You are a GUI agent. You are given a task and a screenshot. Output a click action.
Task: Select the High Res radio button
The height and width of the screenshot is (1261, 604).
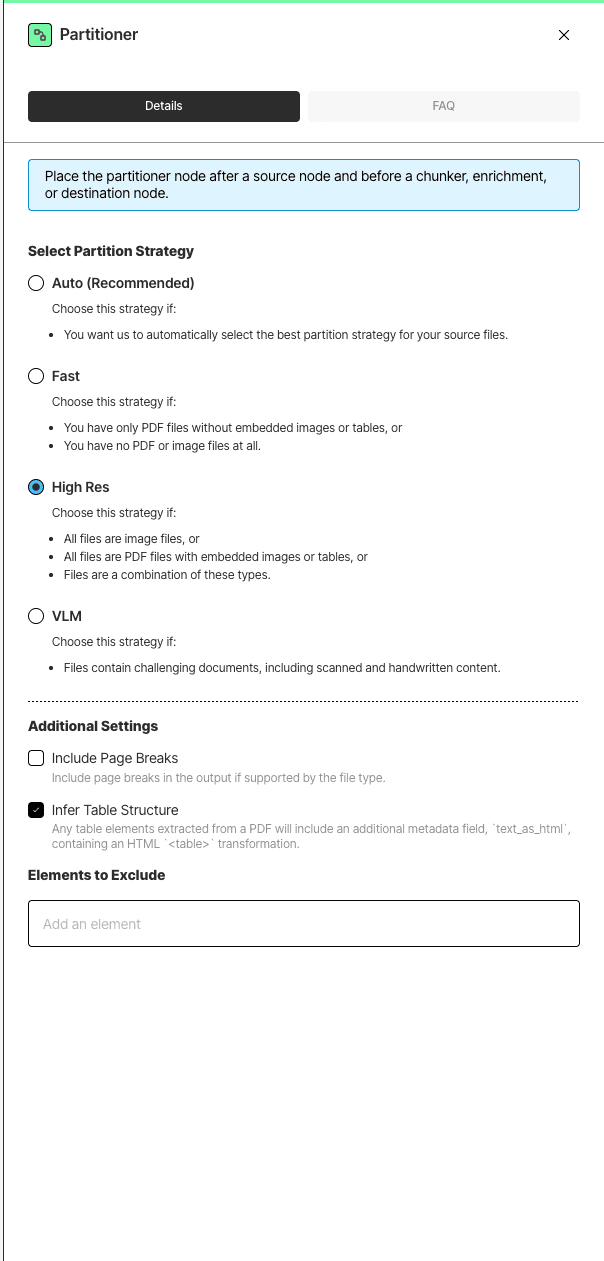pos(36,487)
